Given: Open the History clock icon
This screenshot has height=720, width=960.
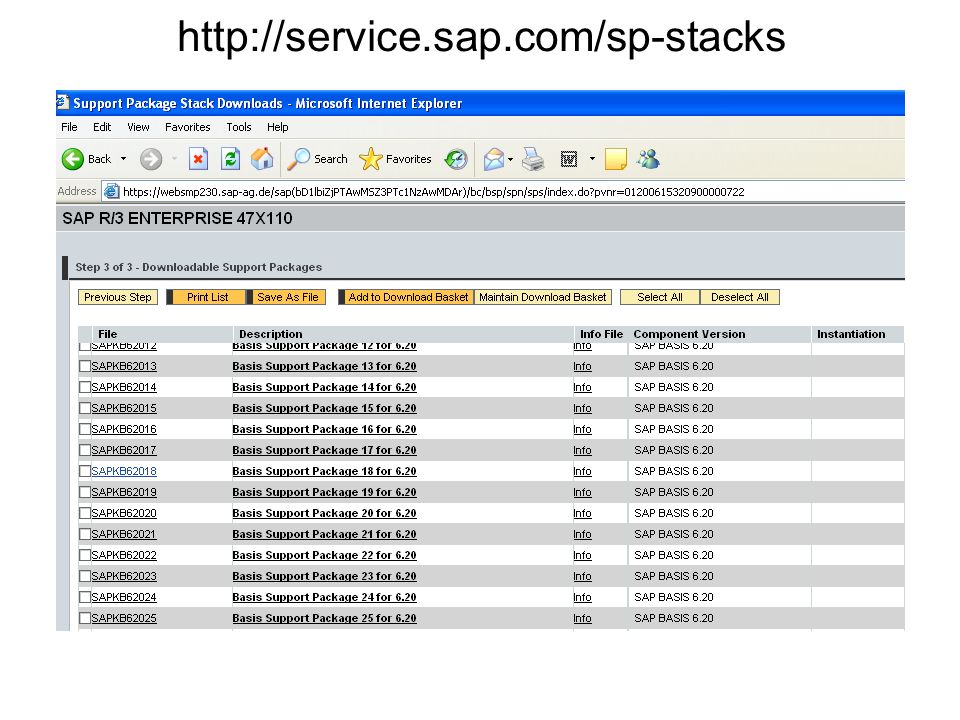Looking at the screenshot, I should tap(456, 159).
